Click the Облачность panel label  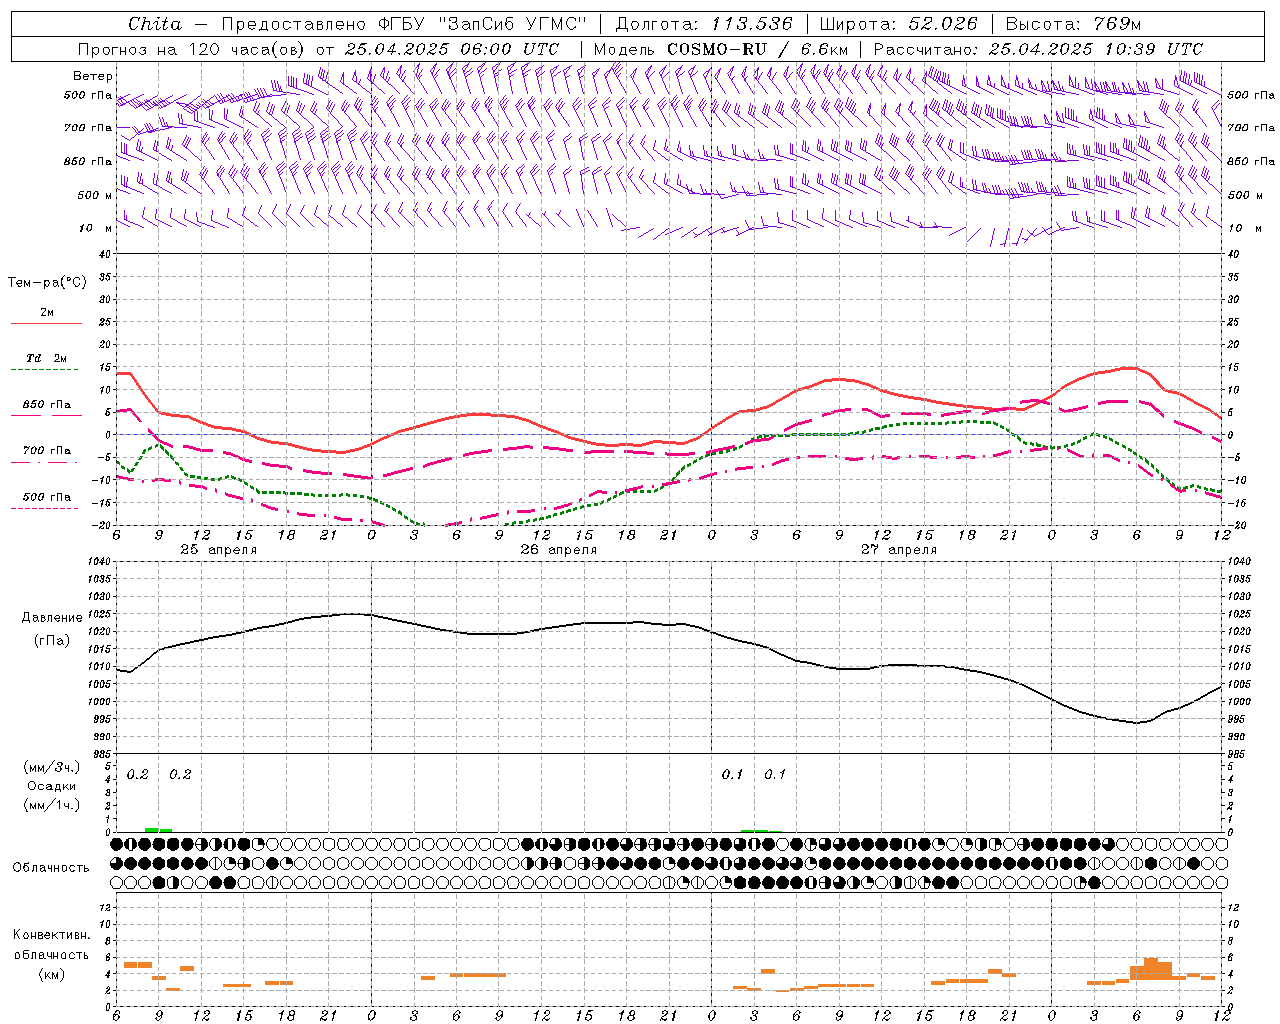pos(51,868)
